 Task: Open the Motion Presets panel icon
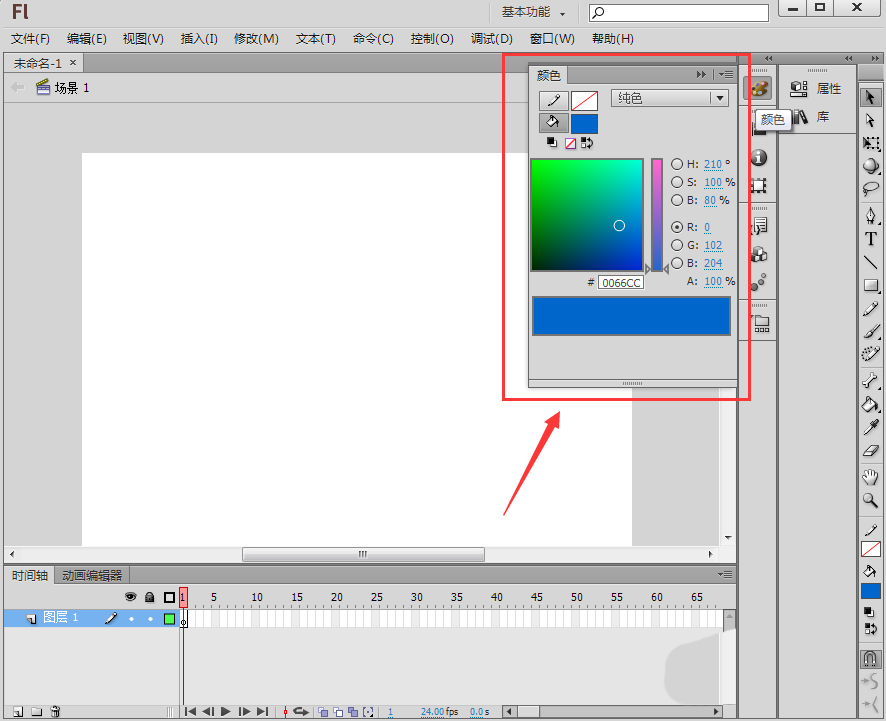click(x=758, y=282)
